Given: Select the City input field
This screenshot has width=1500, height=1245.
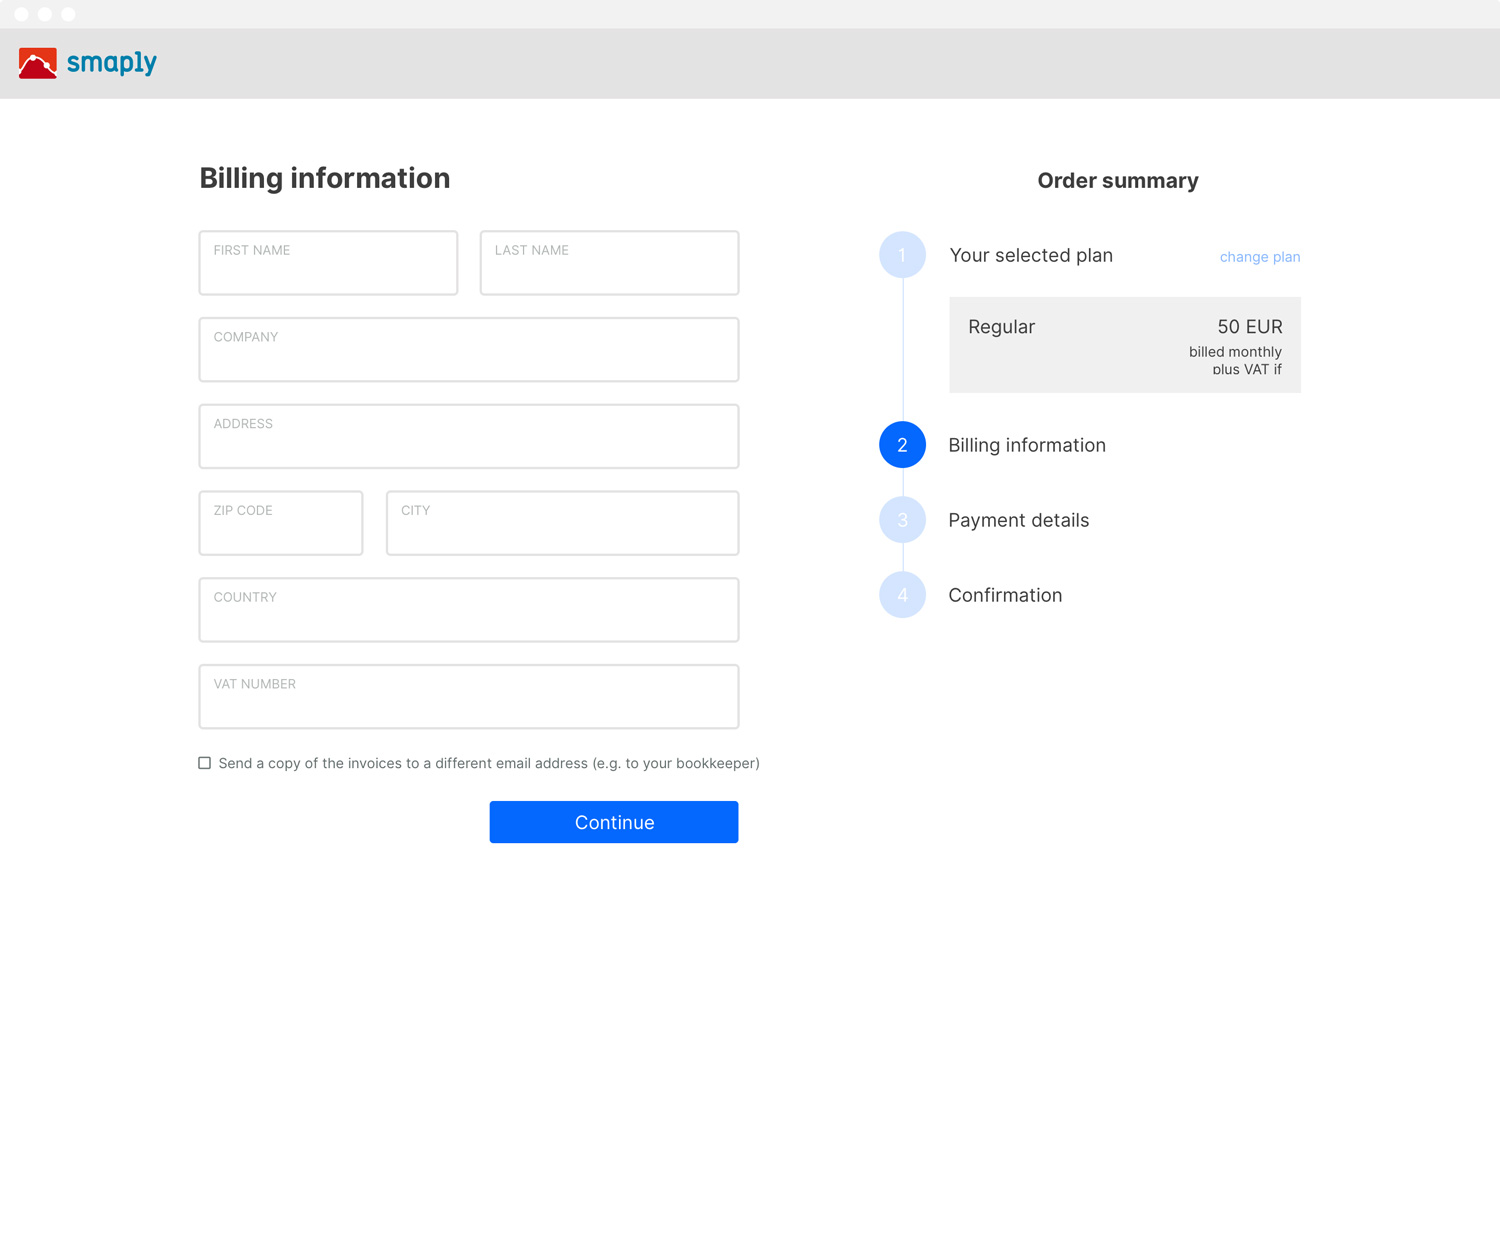Looking at the screenshot, I should (562, 523).
